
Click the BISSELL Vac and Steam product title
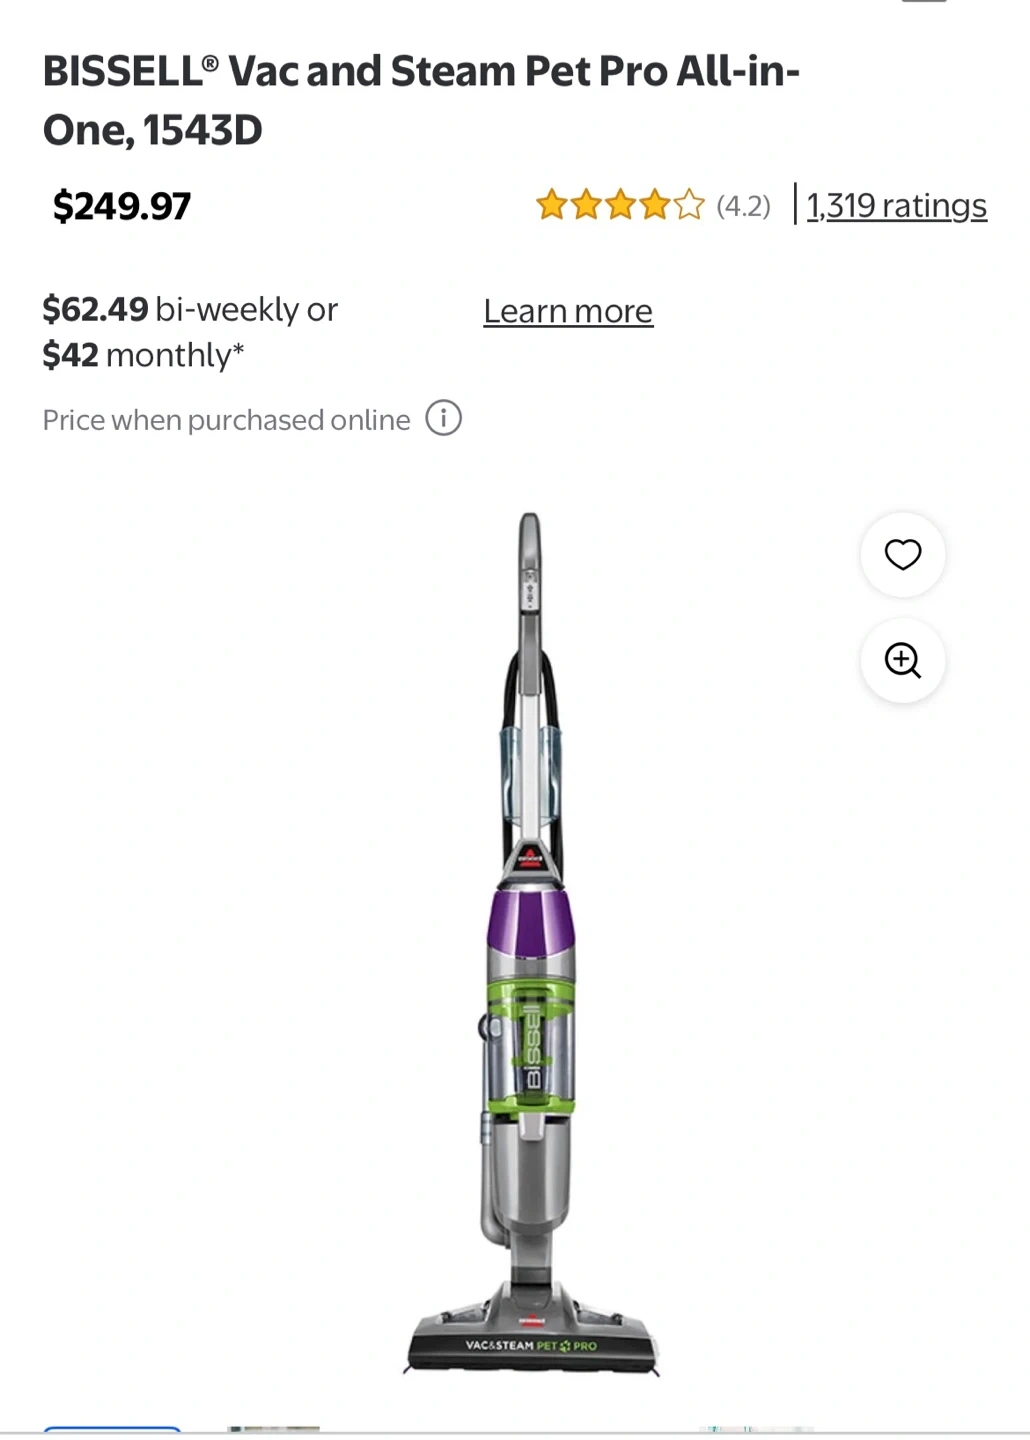pos(420,100)
